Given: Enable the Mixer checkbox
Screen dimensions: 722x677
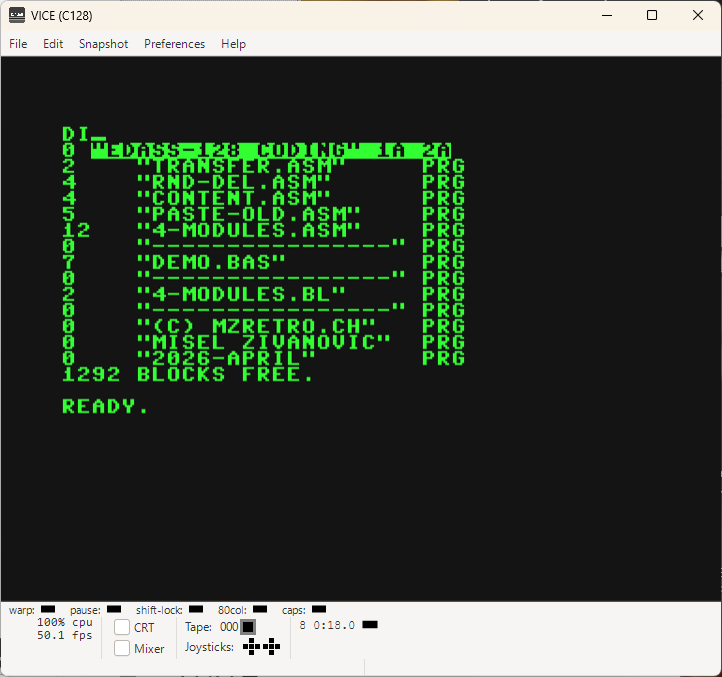Looking at the screenshot, I should tap(122, 648).
